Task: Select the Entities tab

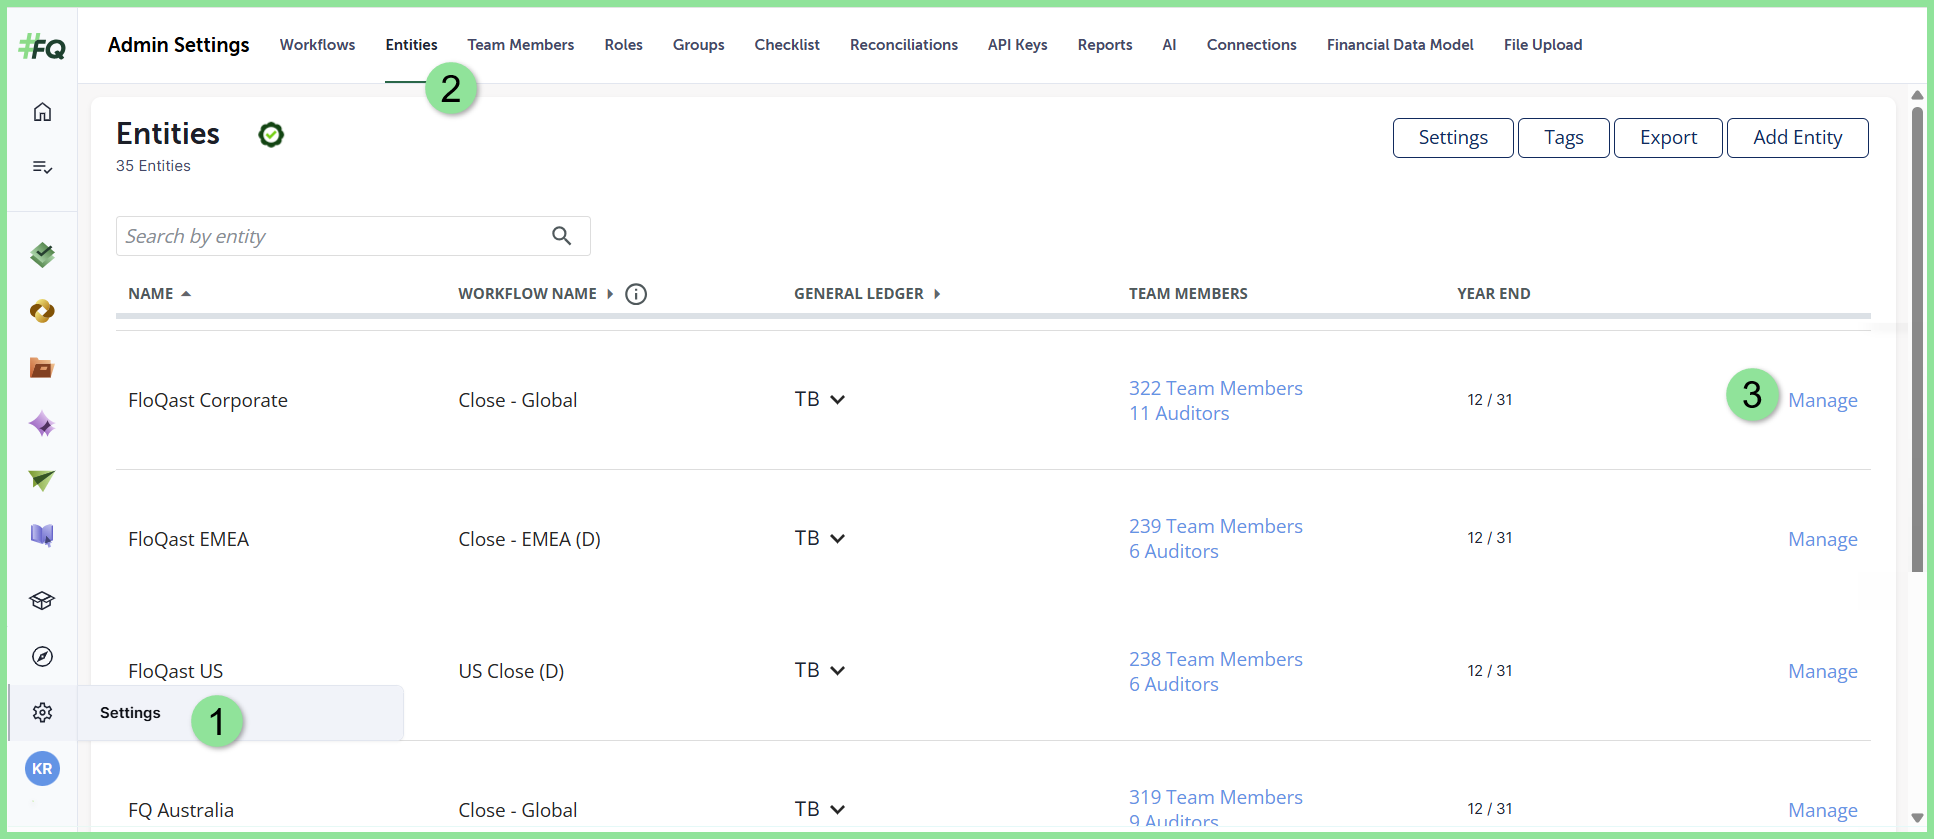Action: coord(411,45)
